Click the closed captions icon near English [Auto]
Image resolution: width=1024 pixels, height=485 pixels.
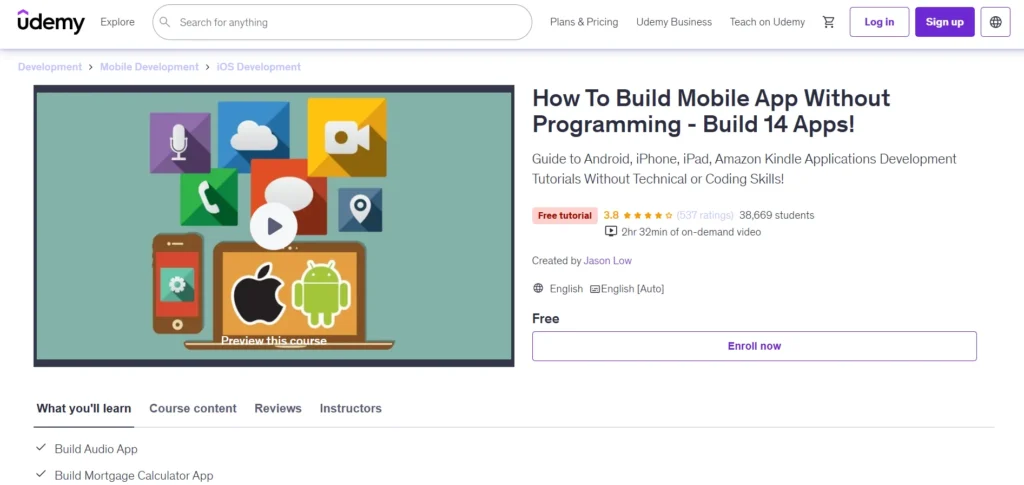595,289
